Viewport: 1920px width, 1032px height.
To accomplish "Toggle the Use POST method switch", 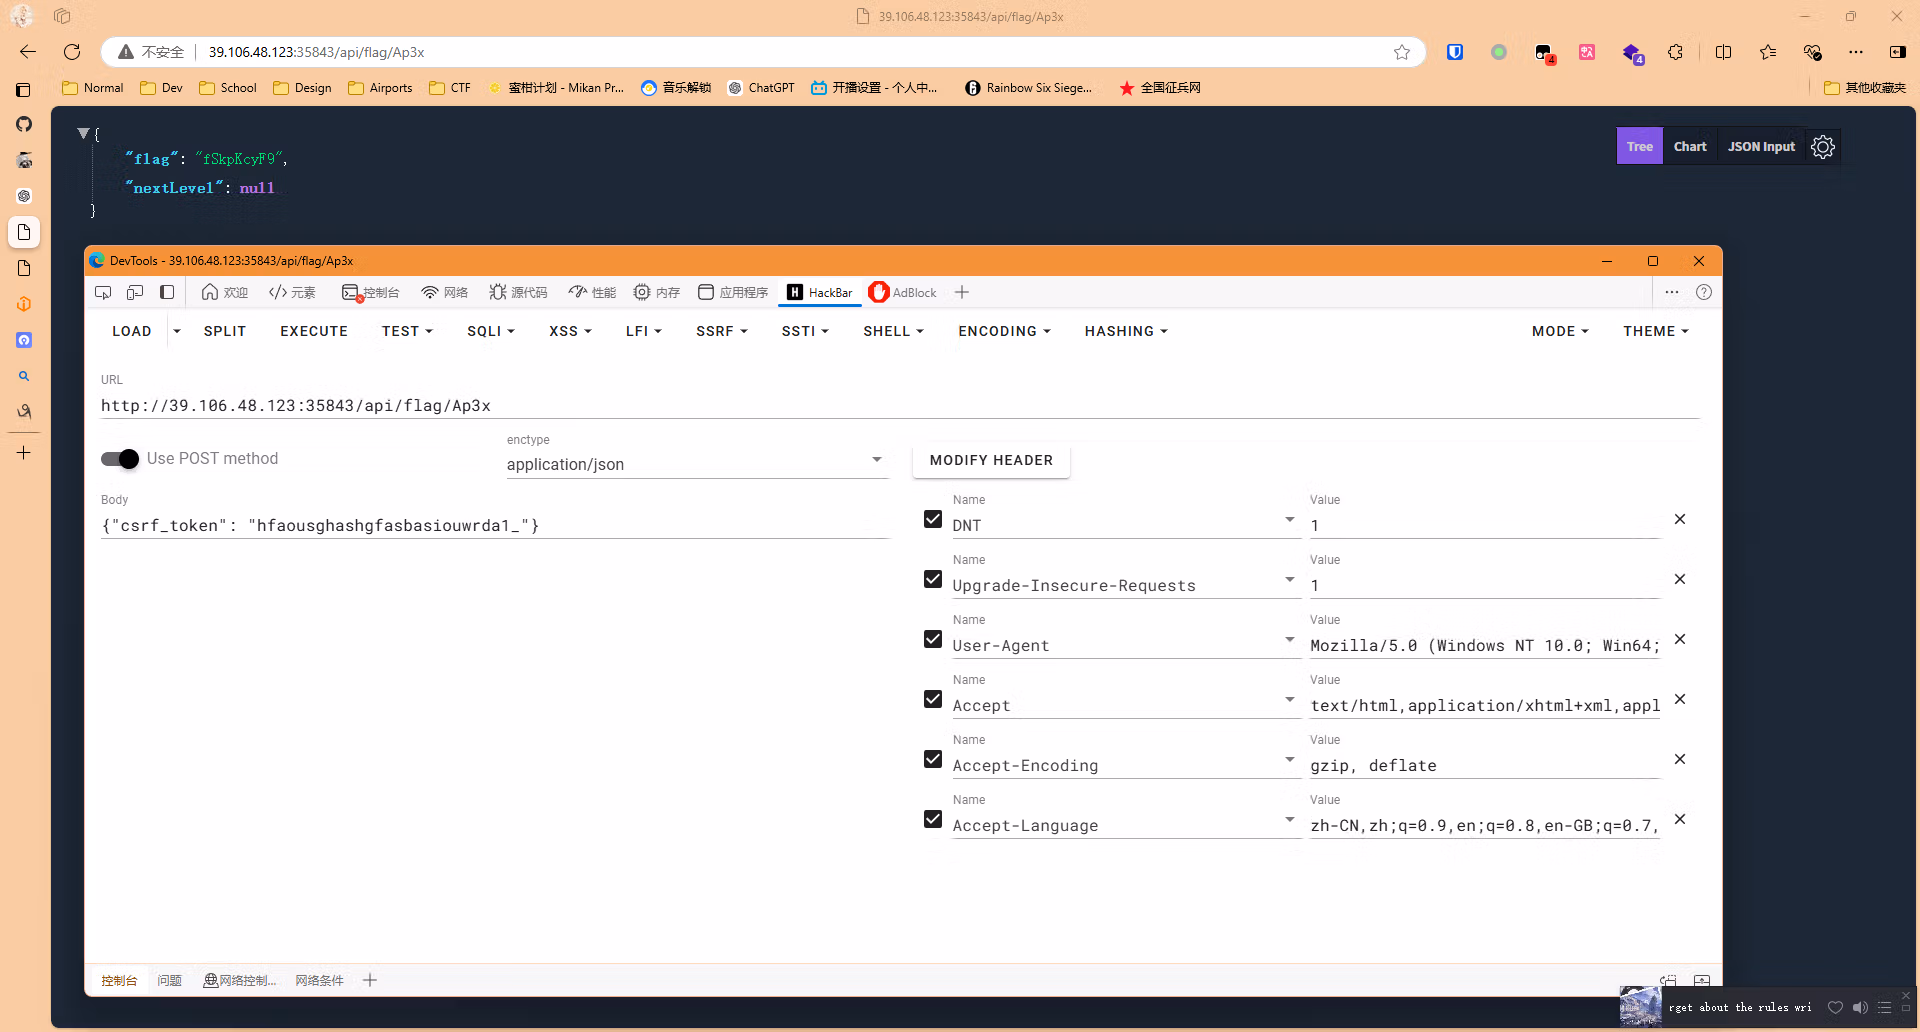I will coord(120,459).
